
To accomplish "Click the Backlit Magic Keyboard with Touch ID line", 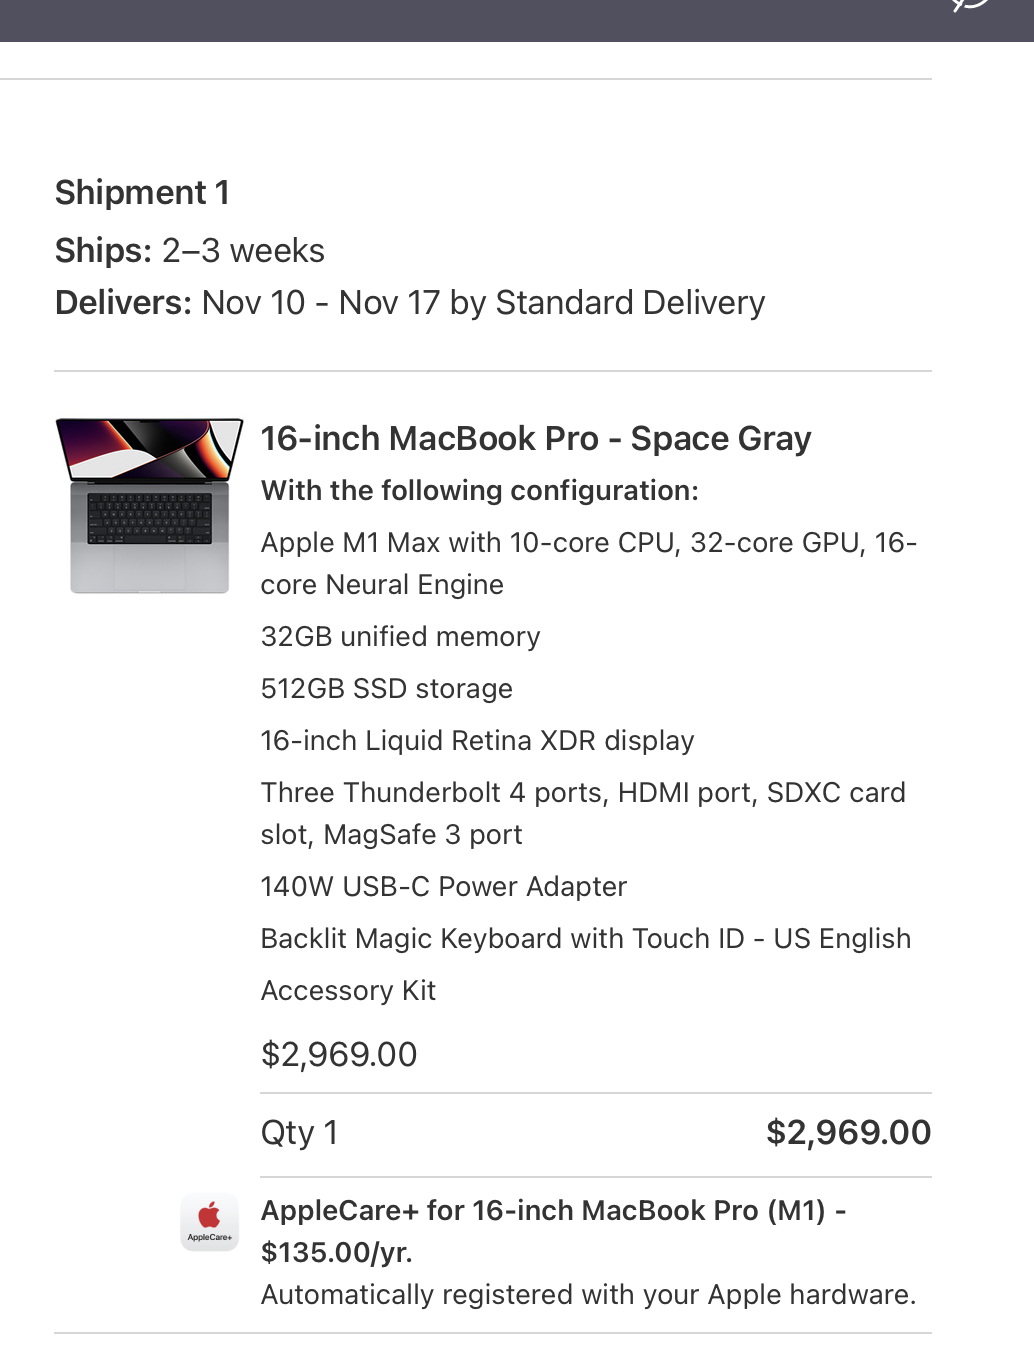I will [x=585, y=939].
